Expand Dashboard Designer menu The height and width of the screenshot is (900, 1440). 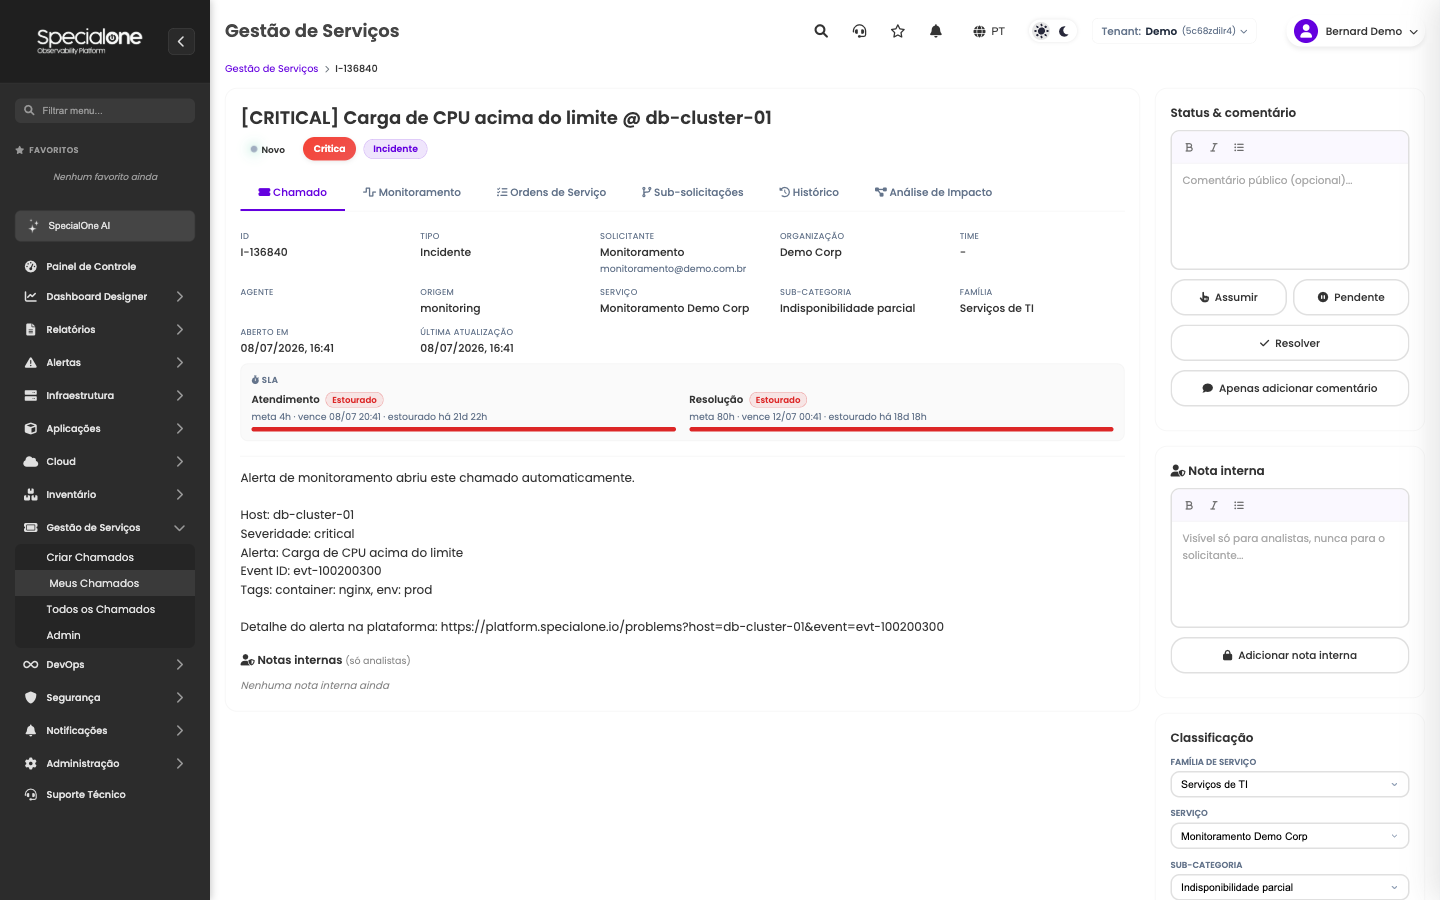point(105,296)
